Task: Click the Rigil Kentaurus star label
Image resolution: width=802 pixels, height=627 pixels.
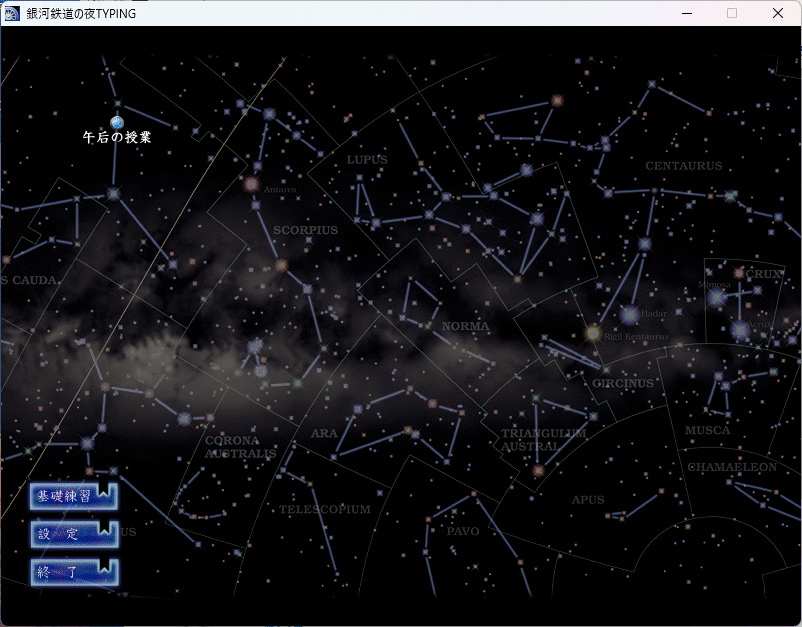Action: tap(636, 337)
